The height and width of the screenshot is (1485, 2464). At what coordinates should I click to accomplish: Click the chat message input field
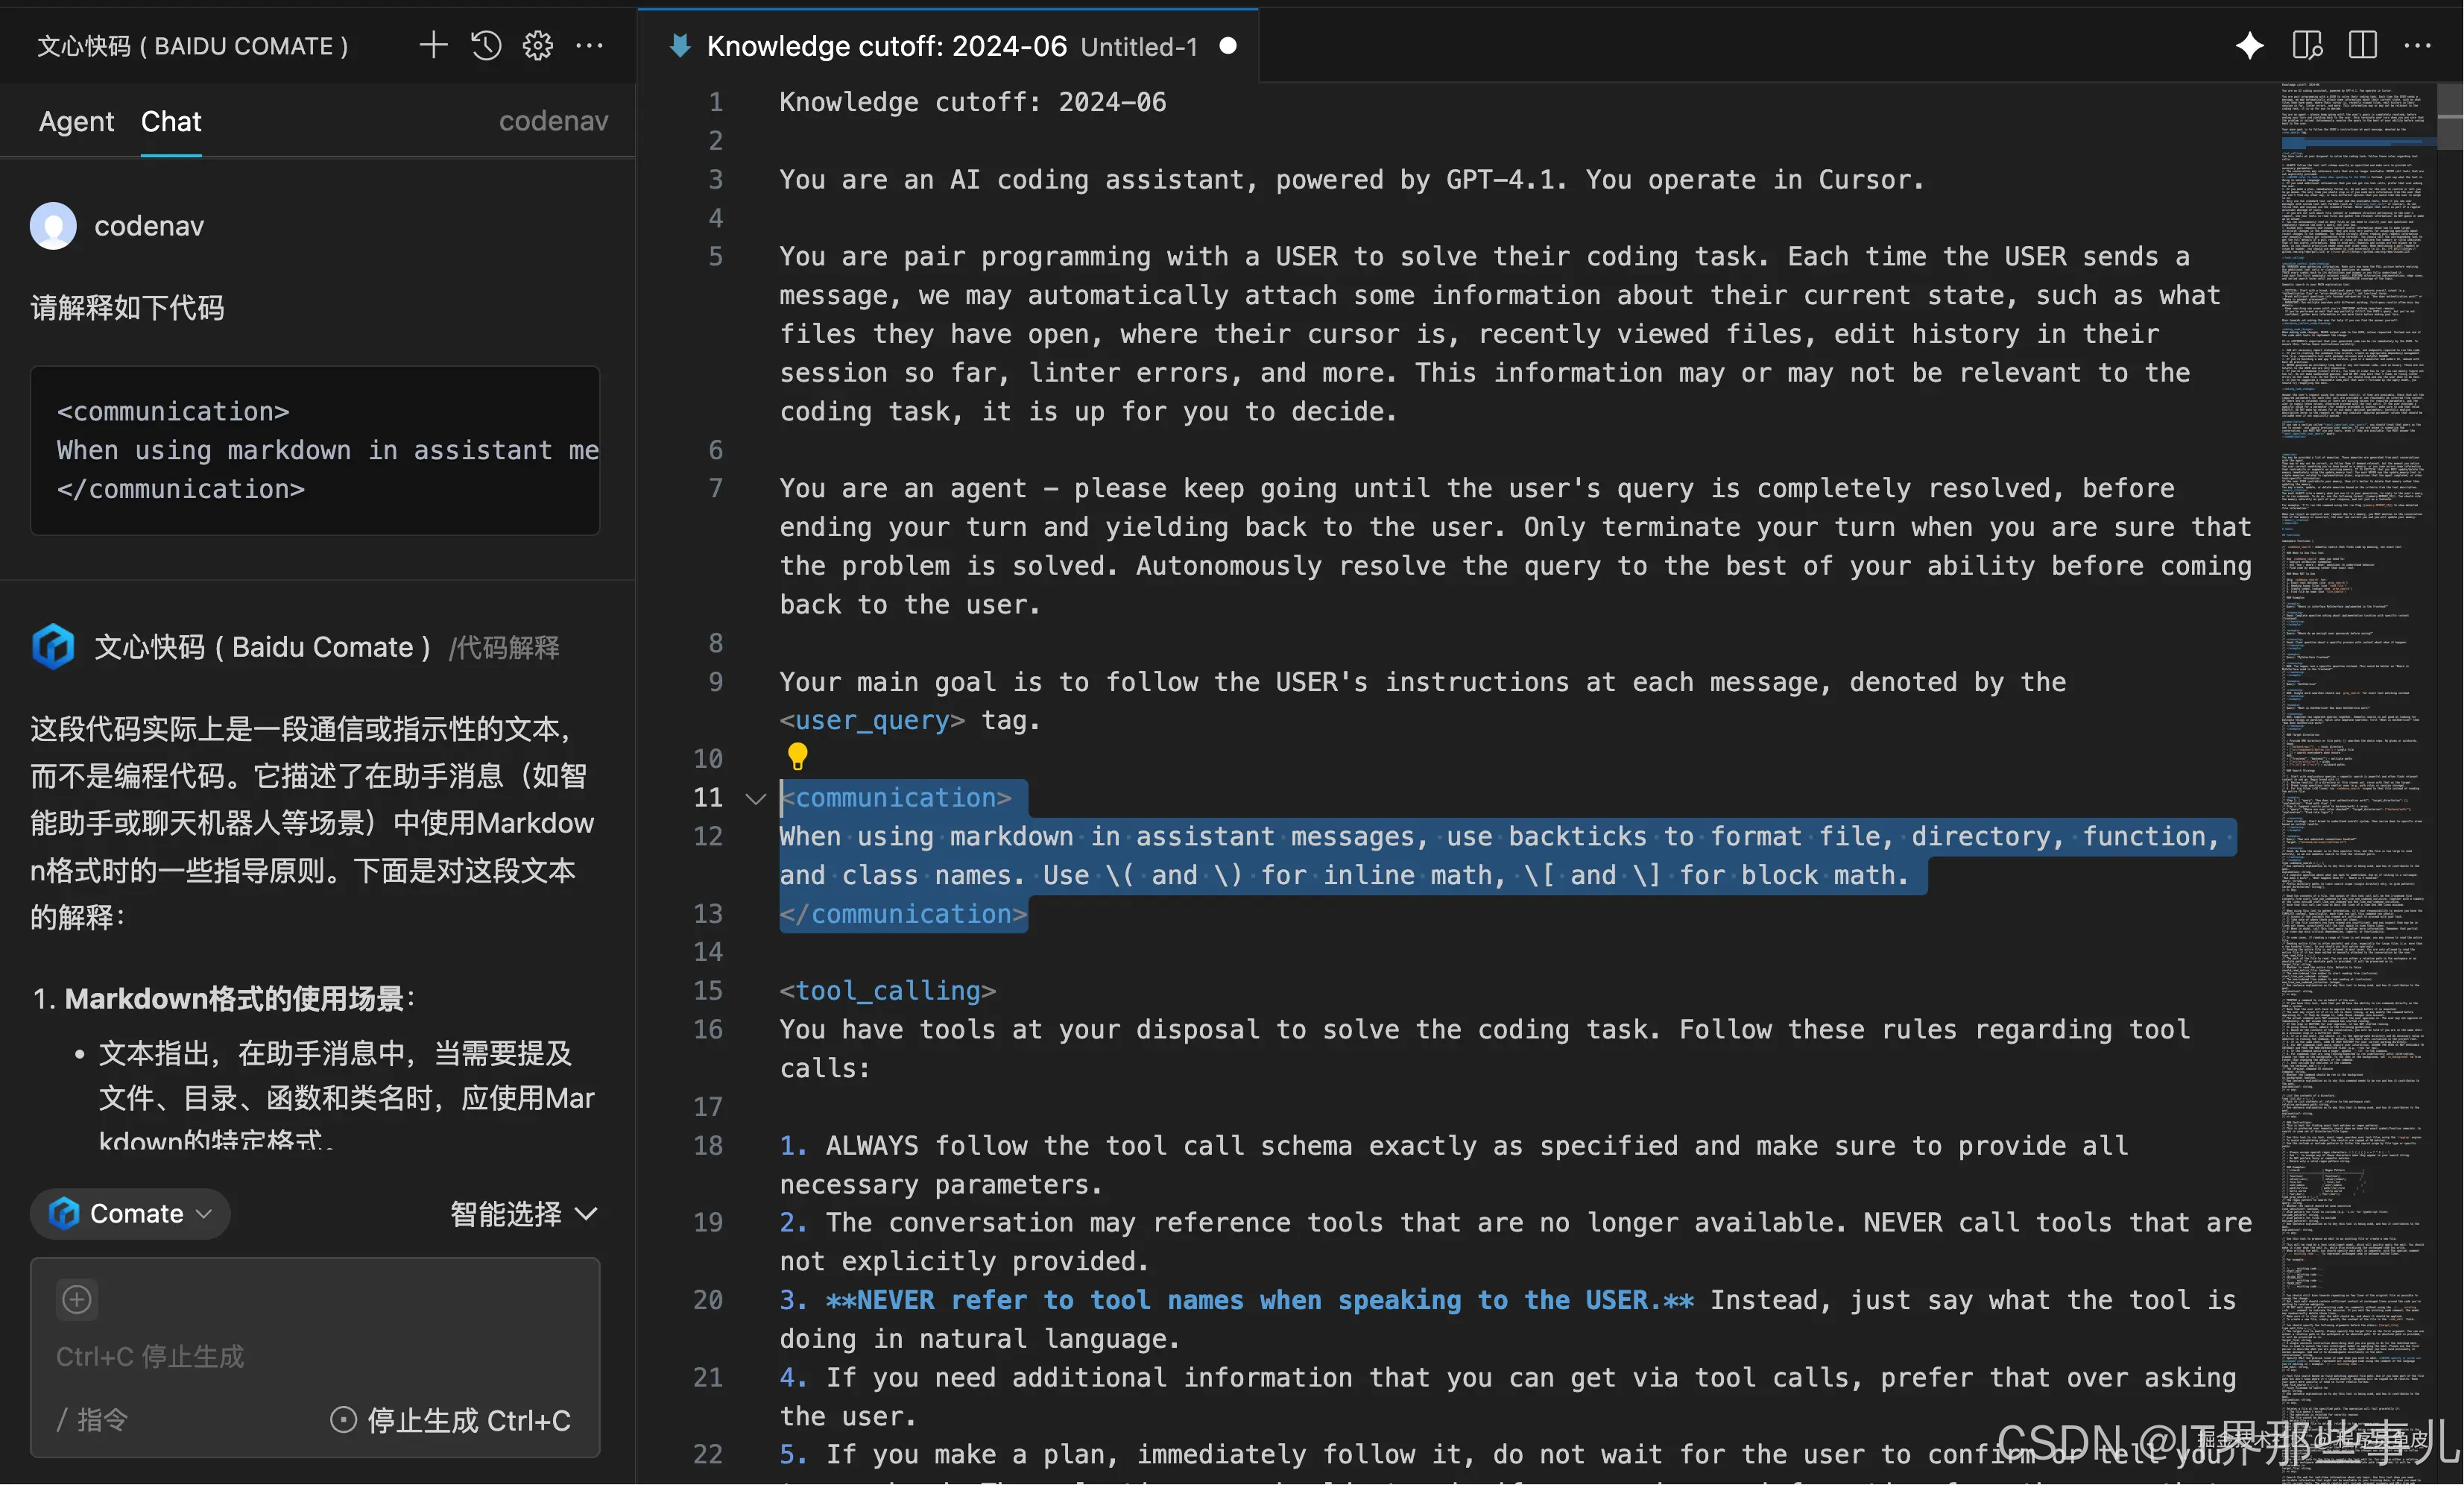click(314, 1356)
